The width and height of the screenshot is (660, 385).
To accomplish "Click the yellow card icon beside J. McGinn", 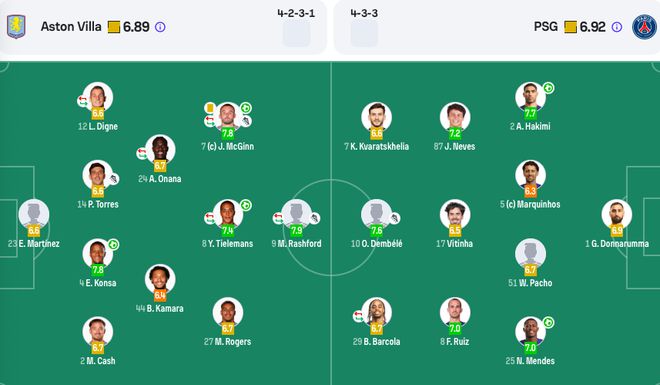I will tap(209, 108).
